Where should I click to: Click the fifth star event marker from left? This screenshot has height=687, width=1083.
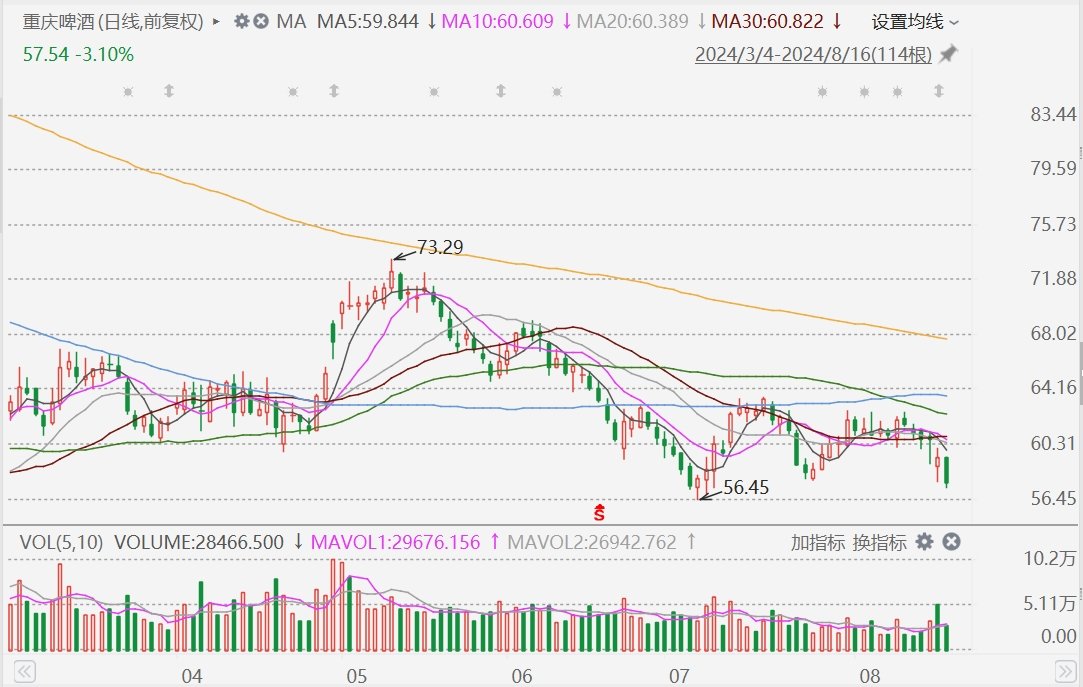click(822, 91)
